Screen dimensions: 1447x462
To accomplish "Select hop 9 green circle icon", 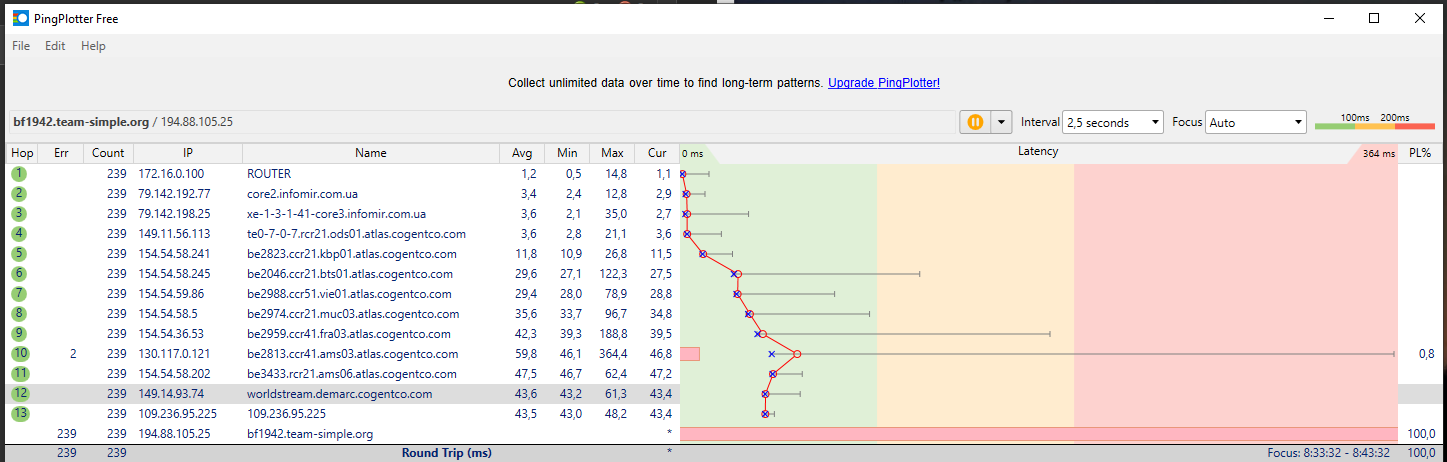I will (x=20, y=333).
